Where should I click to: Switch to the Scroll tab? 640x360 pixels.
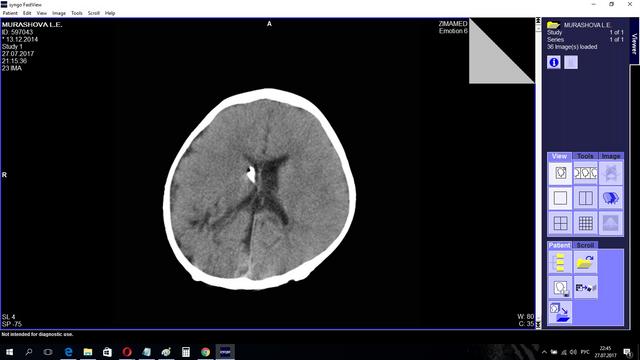point(585,245)
